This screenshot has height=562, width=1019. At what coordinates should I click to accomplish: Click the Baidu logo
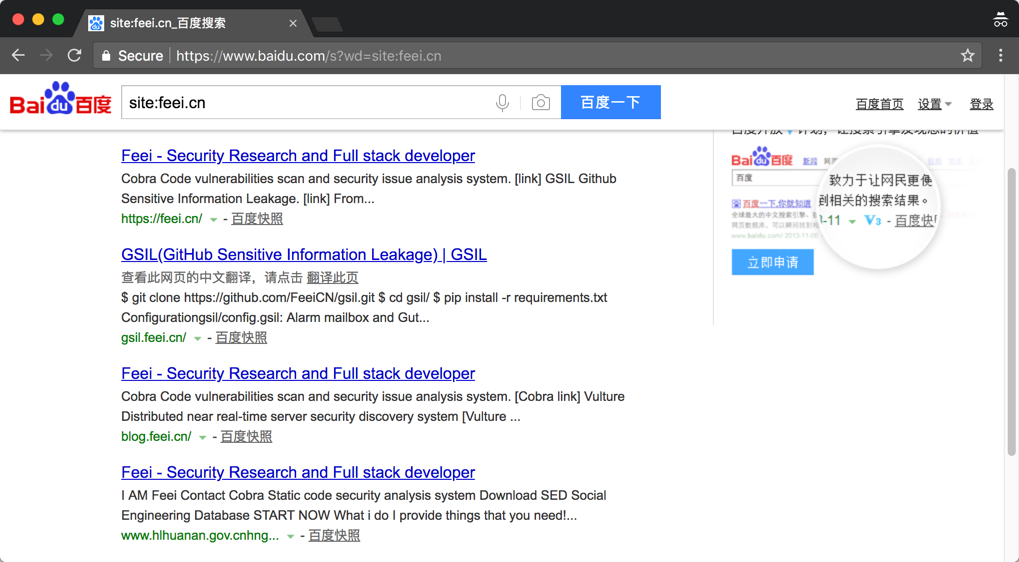[x=60, y=101]
